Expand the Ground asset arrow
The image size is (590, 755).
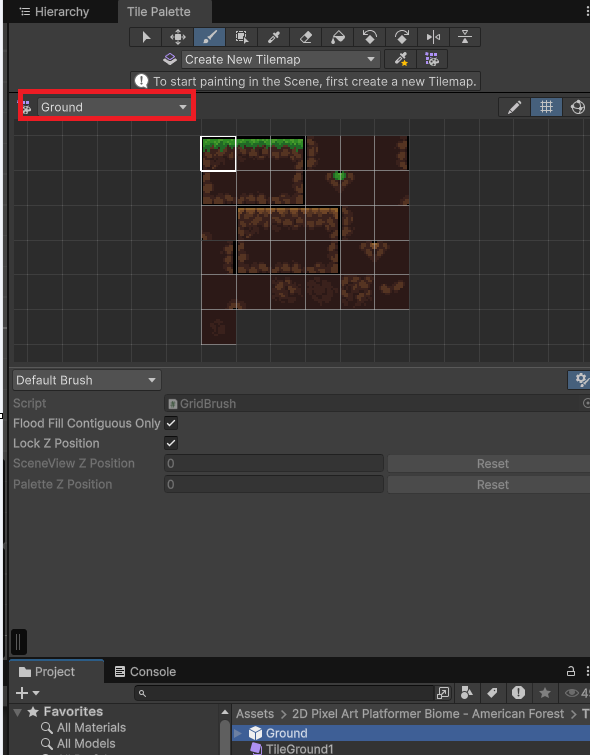click(x=238, y=733)
